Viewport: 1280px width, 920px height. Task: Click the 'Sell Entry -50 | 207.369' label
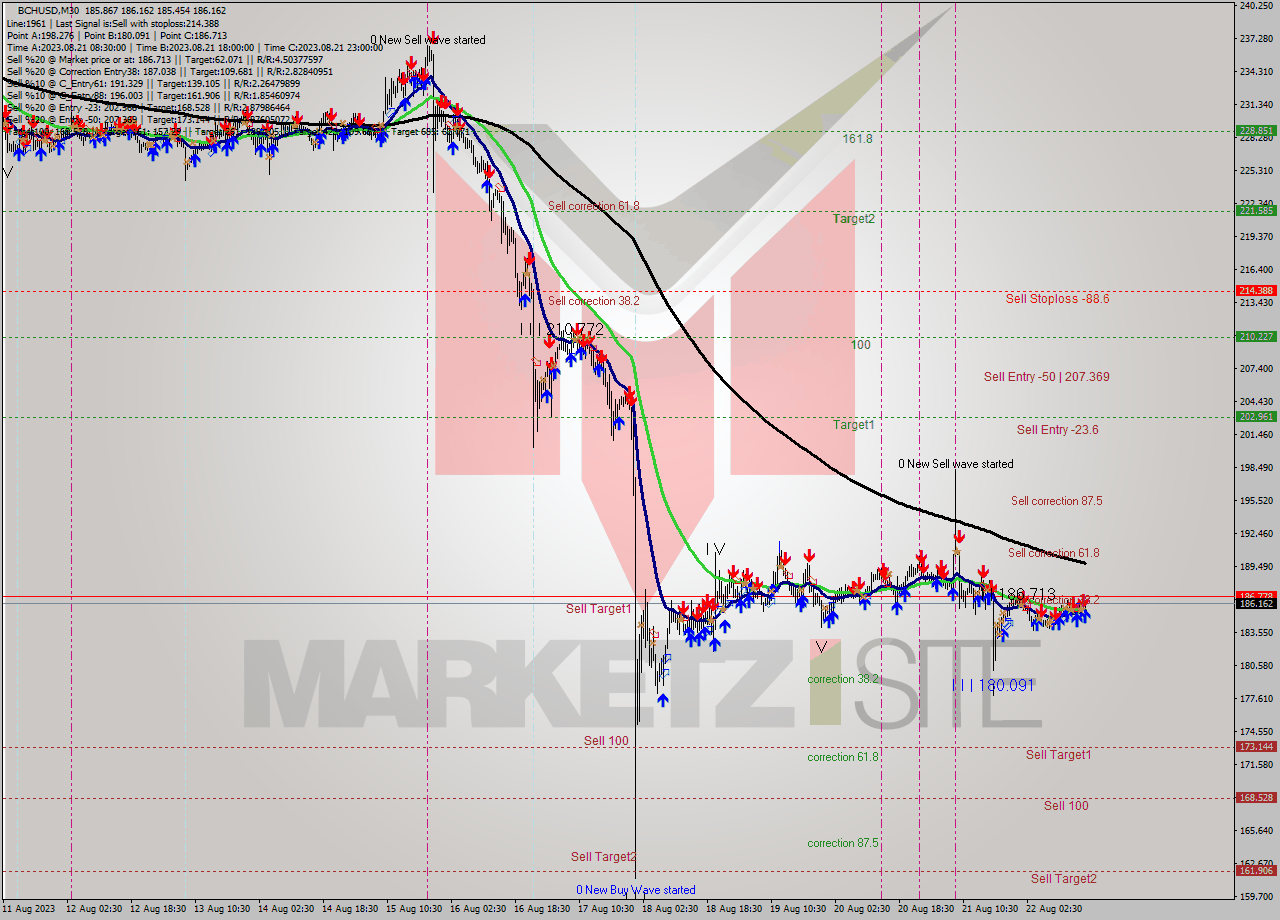[1046, 377]
